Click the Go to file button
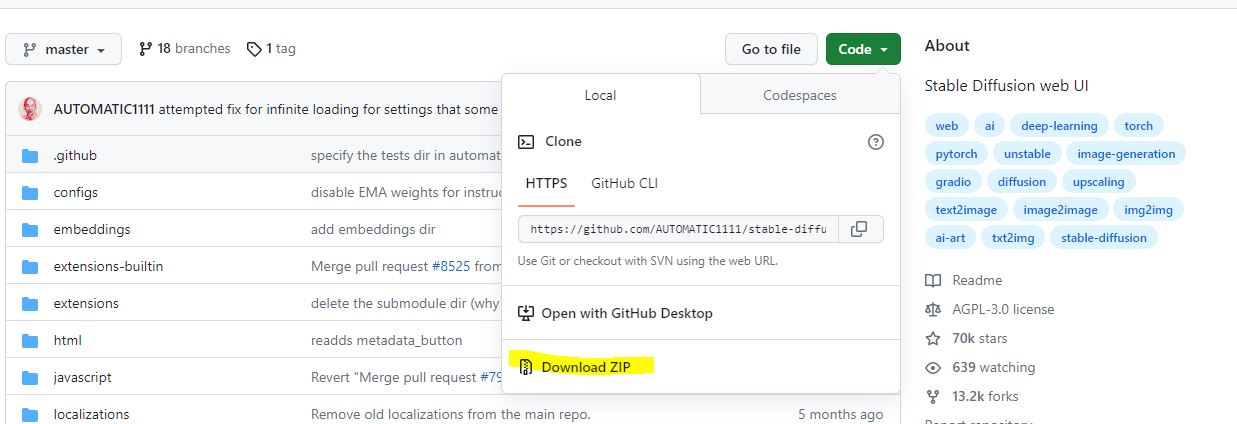1237x424 pixels. pos(771,49)
